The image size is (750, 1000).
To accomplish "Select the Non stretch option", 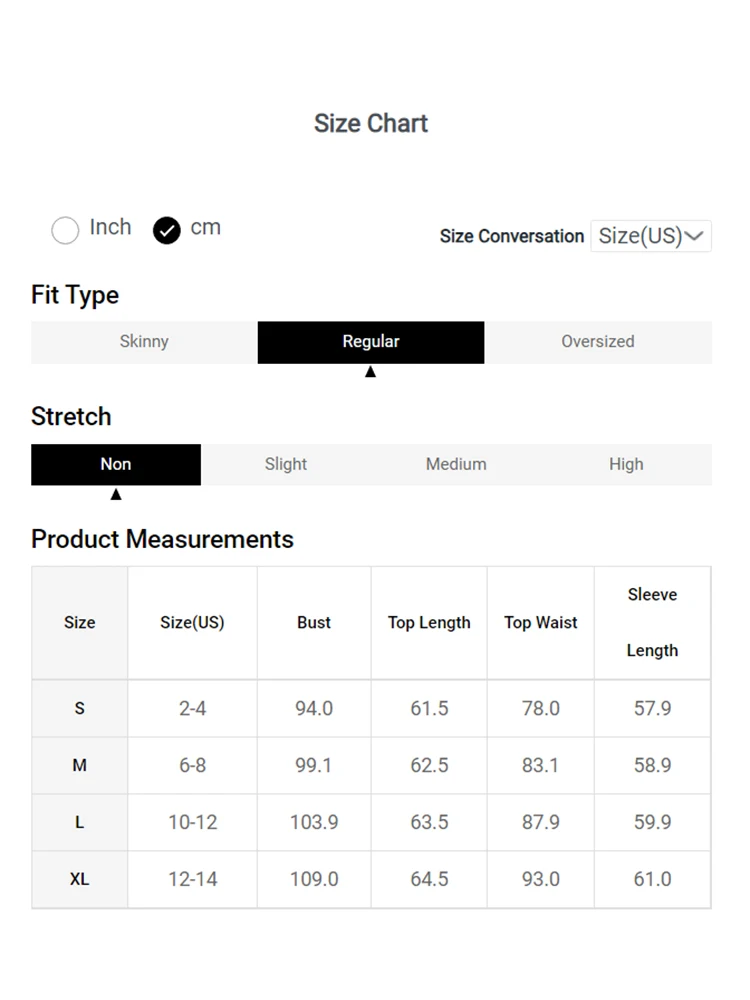I will pos(116,465).
